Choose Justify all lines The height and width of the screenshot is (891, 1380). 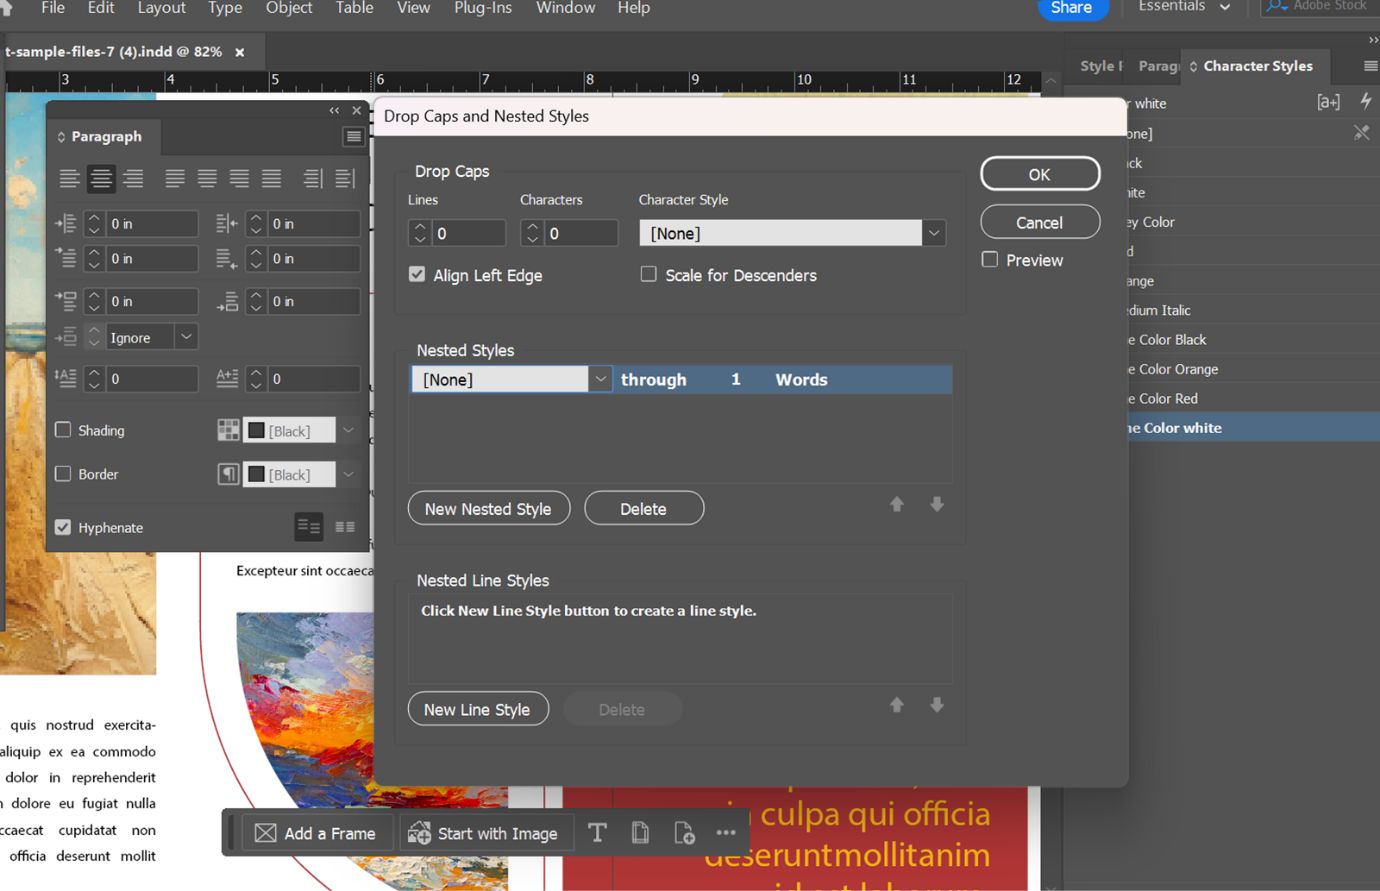tap(271, 179)
